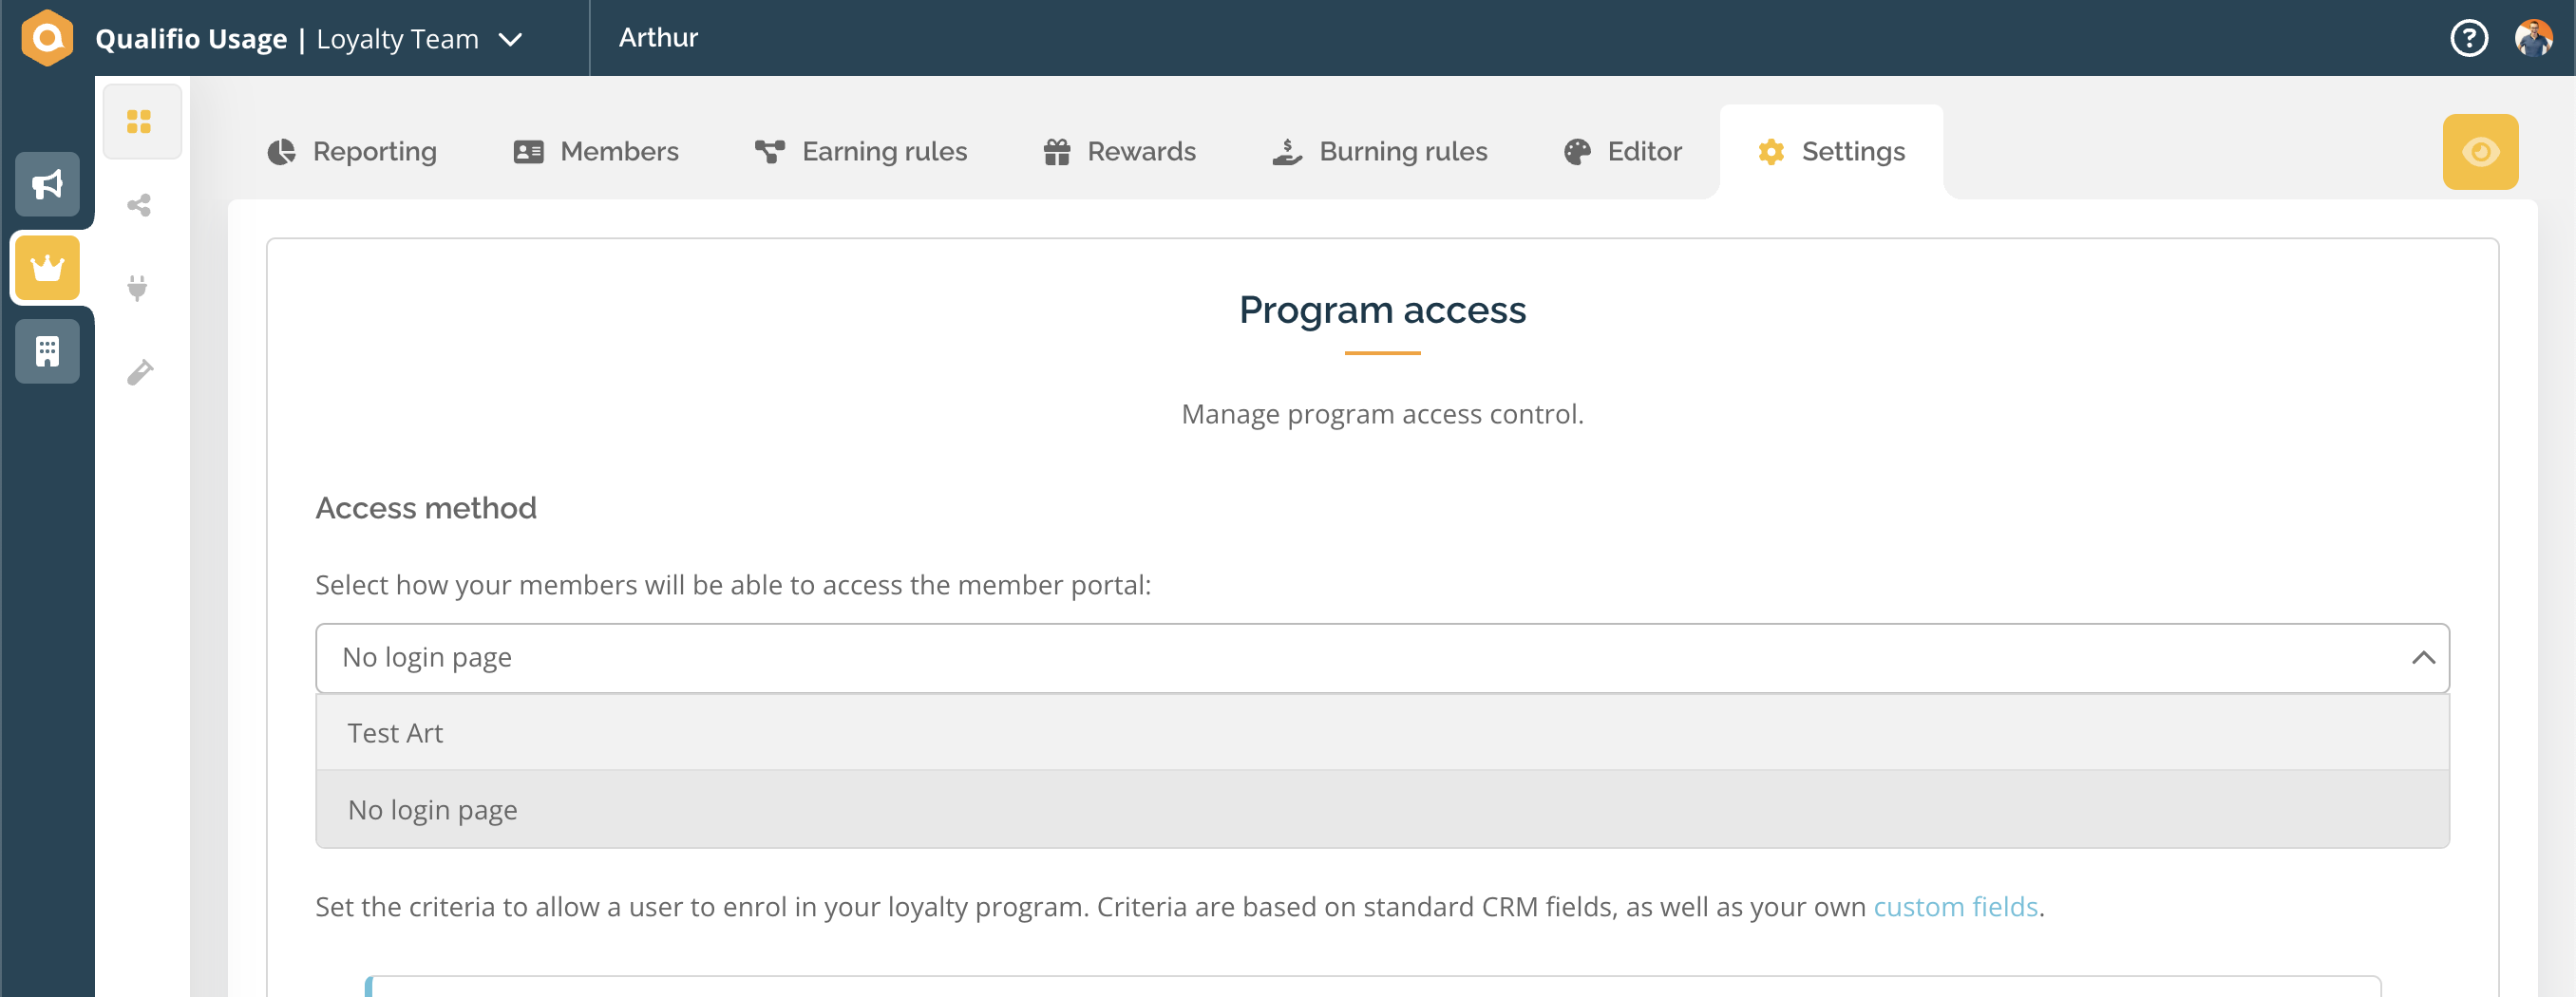Switch to the Reporting tab
The image size is (2576, 997).
(352, 152)
